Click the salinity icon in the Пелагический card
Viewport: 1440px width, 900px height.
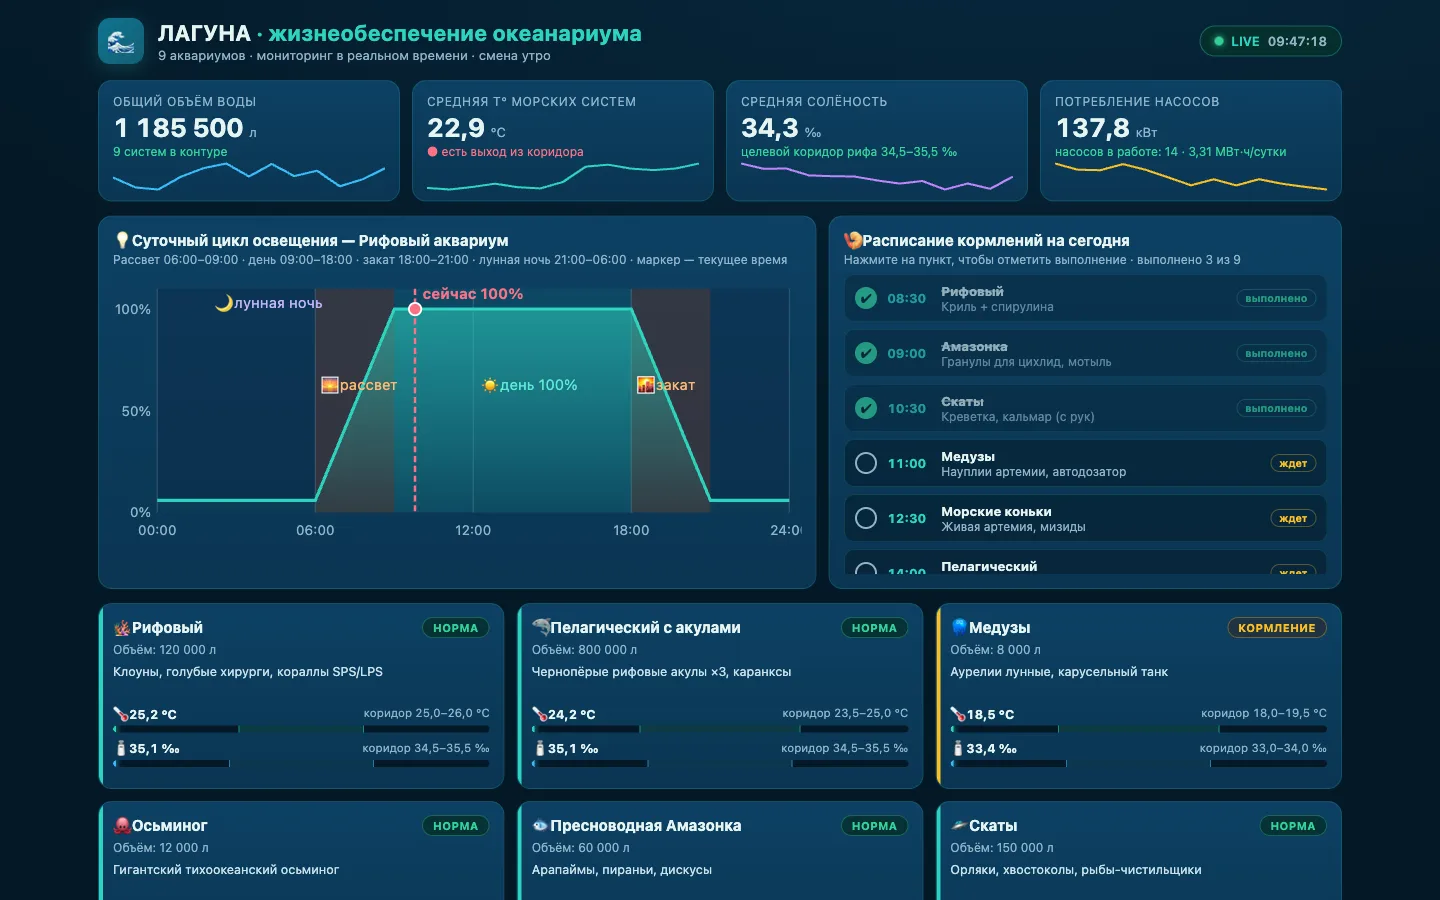[x=540, y=748]
